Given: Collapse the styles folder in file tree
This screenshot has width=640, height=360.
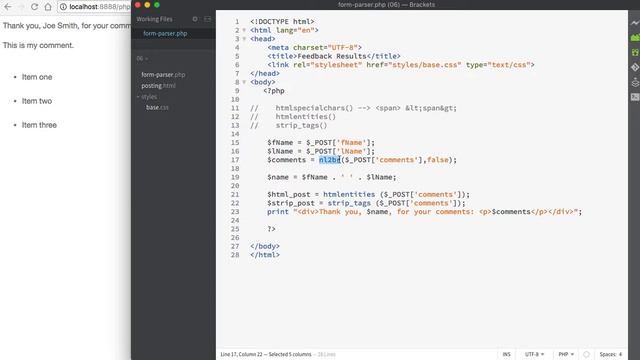Looking at the screenshot, I should (x=138, y=97).
